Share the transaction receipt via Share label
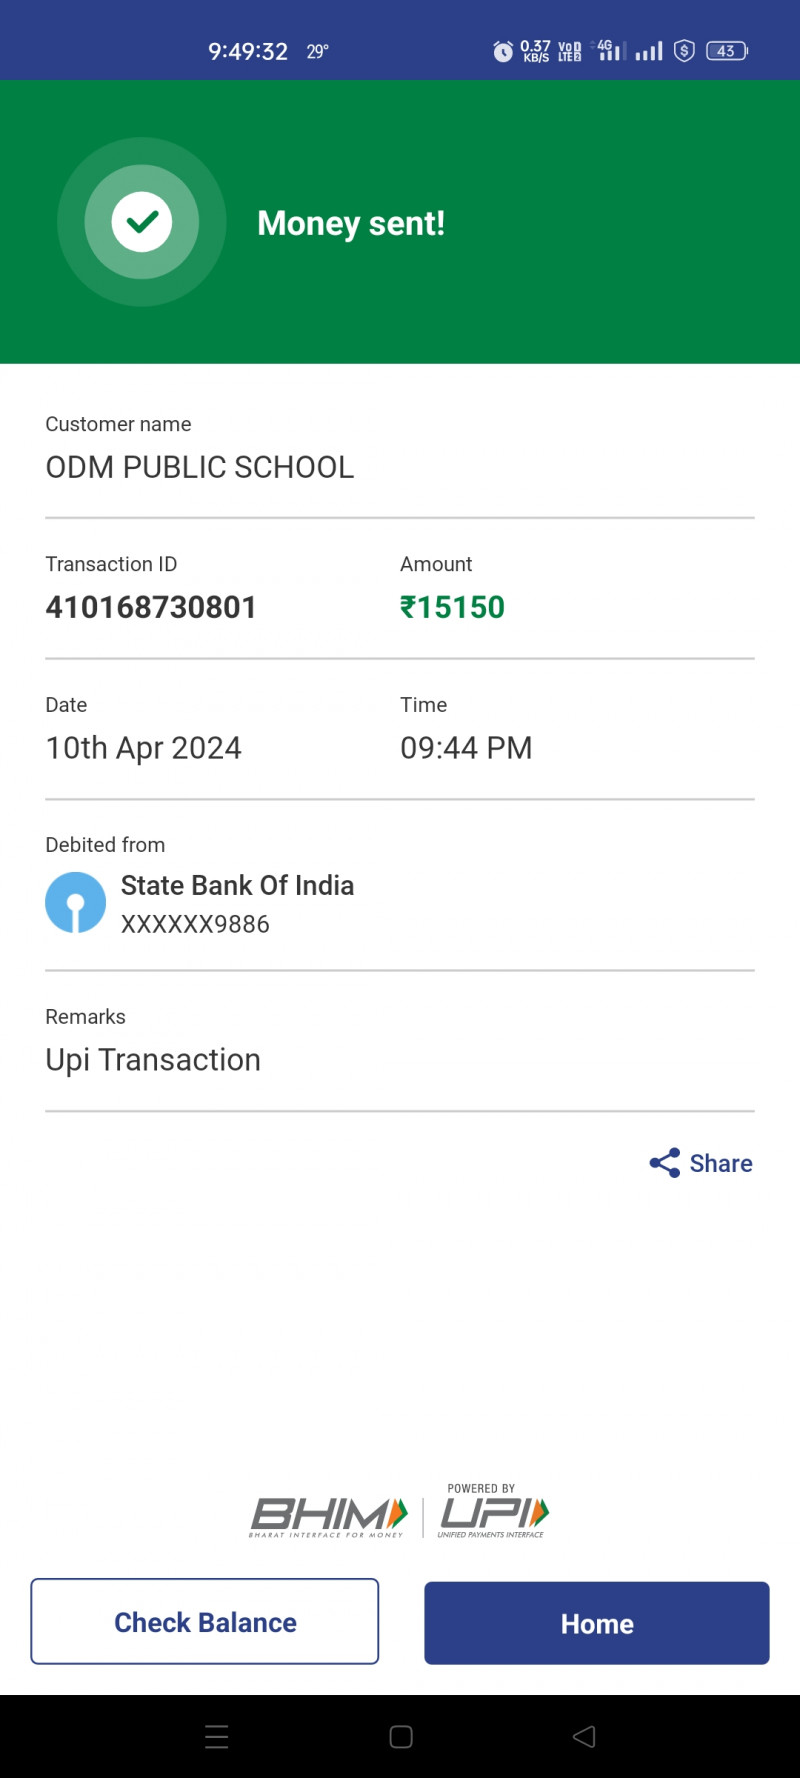800x1778 pixels. (x=721, y=1163)
